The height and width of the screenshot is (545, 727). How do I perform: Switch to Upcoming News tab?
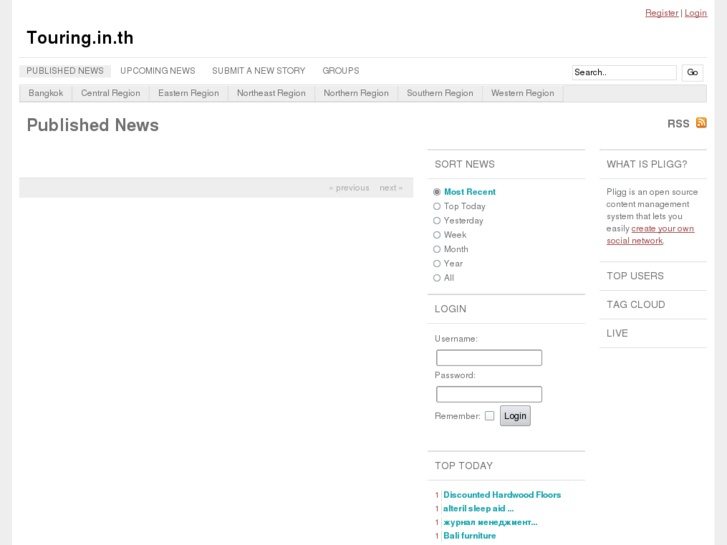[x=158, y=71]
